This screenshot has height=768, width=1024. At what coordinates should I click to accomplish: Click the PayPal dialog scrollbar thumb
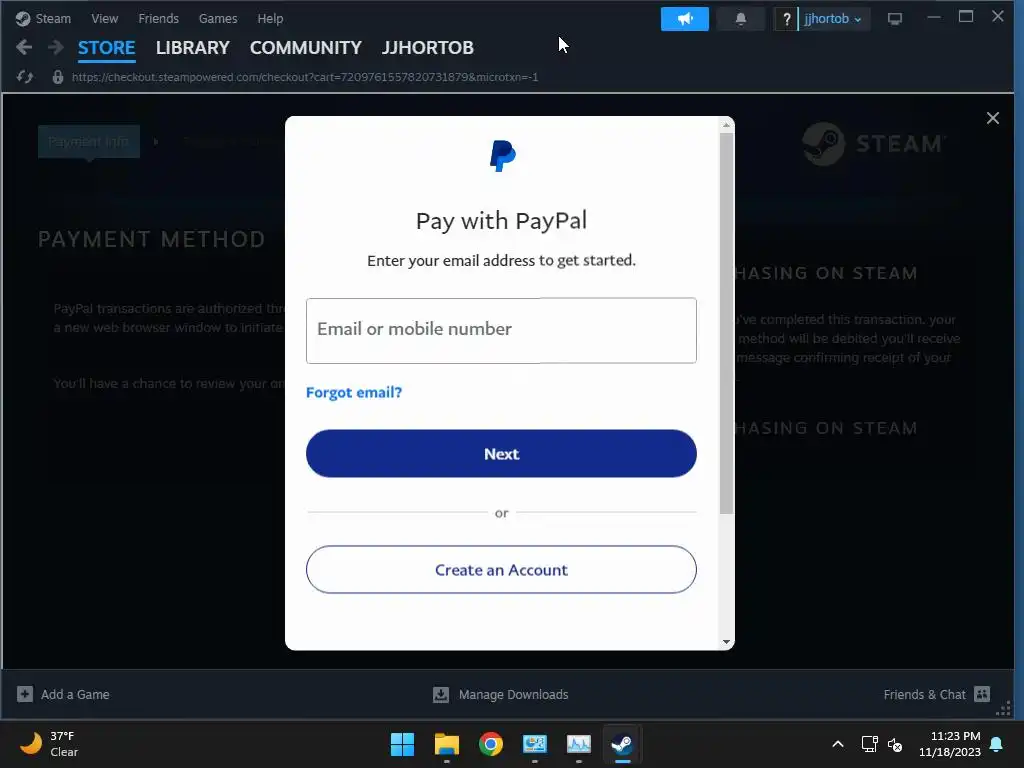point(726,323)
